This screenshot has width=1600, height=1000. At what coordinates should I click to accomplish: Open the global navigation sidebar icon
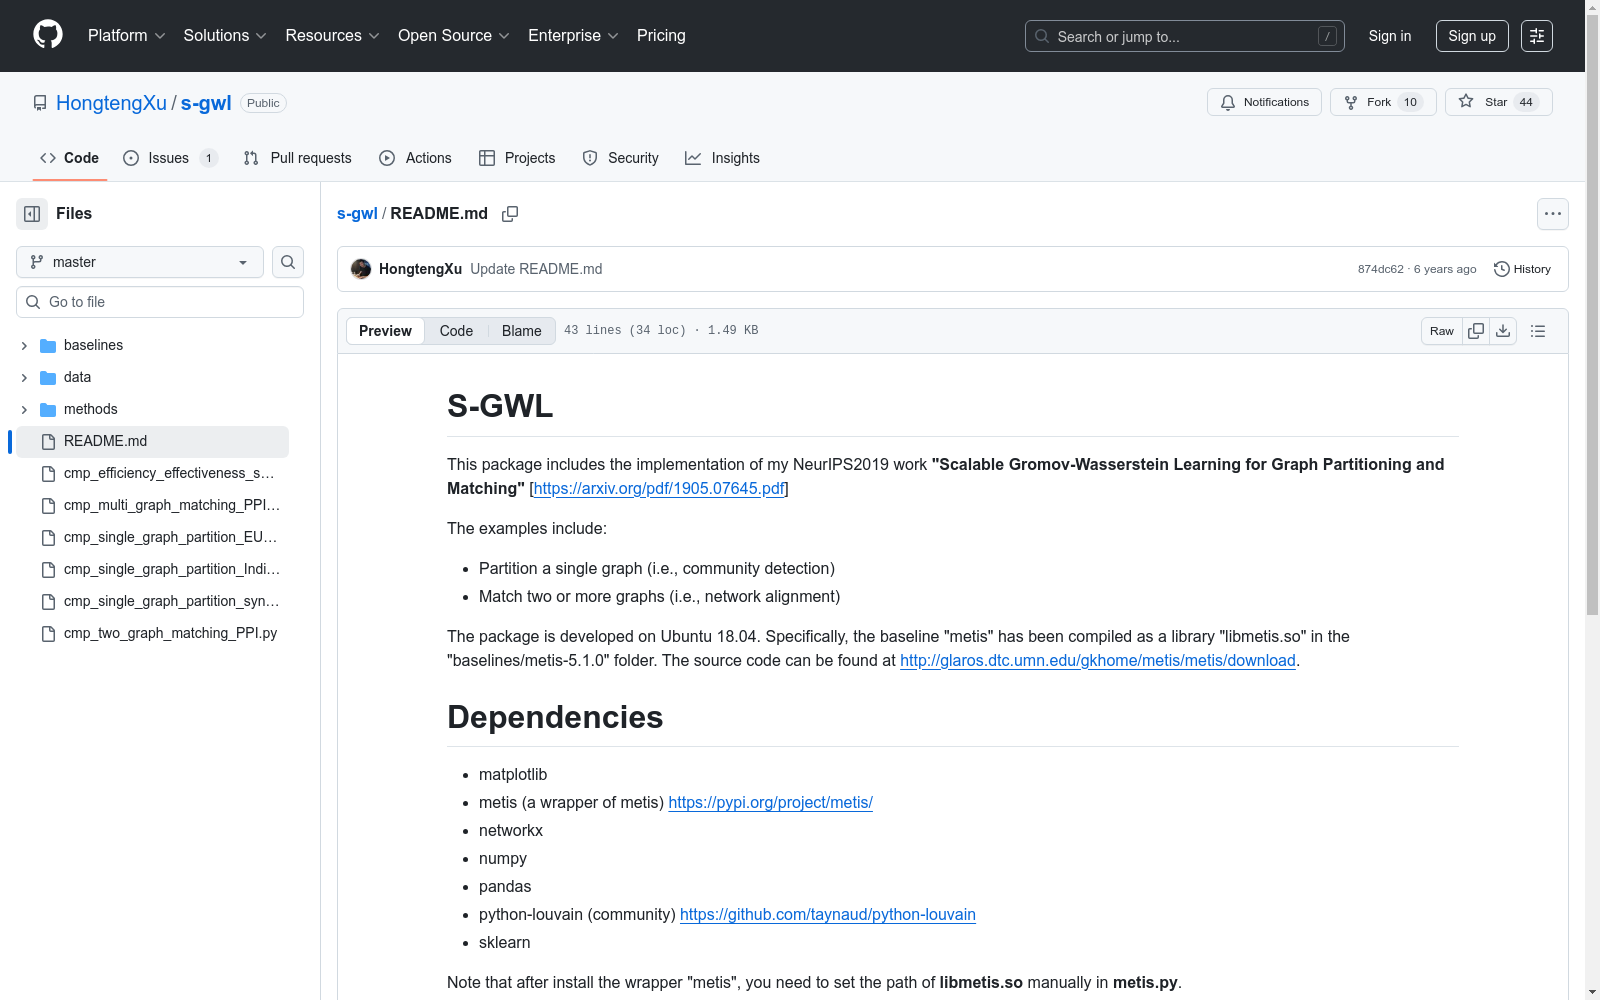1537,36
